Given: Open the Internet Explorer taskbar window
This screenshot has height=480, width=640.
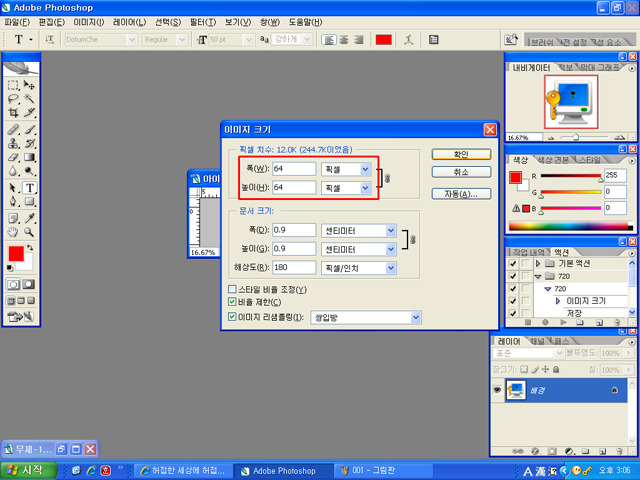Looking at the screenshot, I should [183, 471].
